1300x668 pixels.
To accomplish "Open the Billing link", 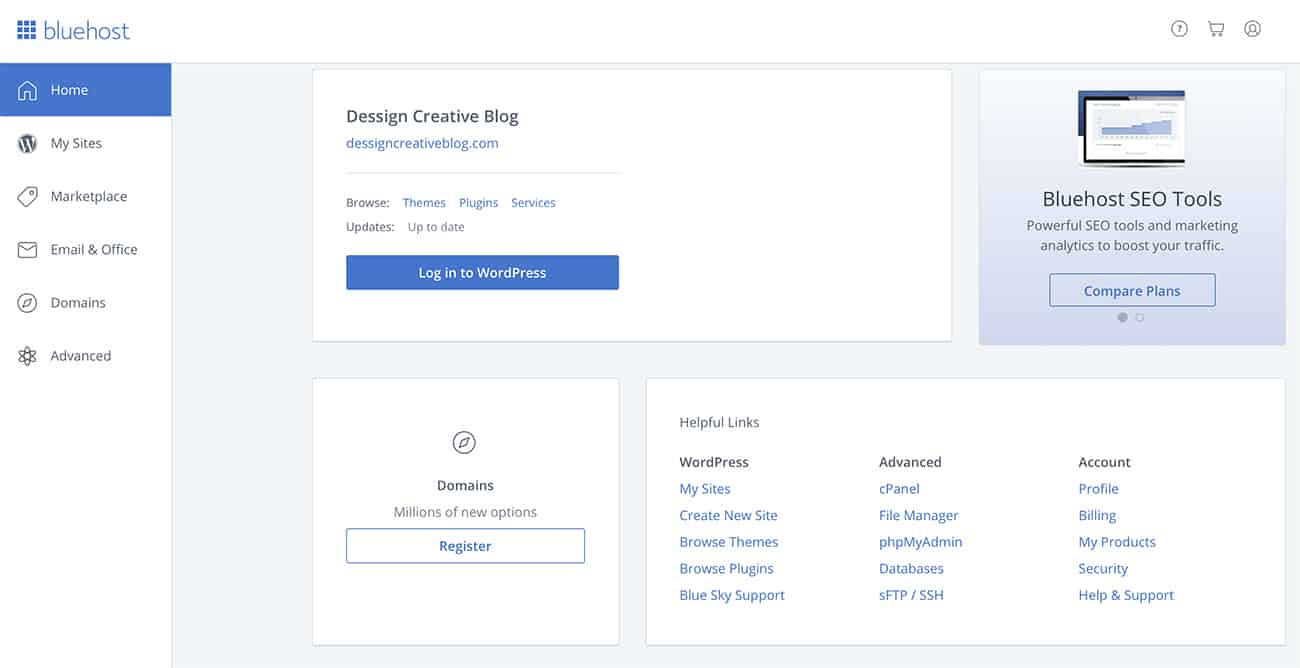I will tap(1097, 516).
